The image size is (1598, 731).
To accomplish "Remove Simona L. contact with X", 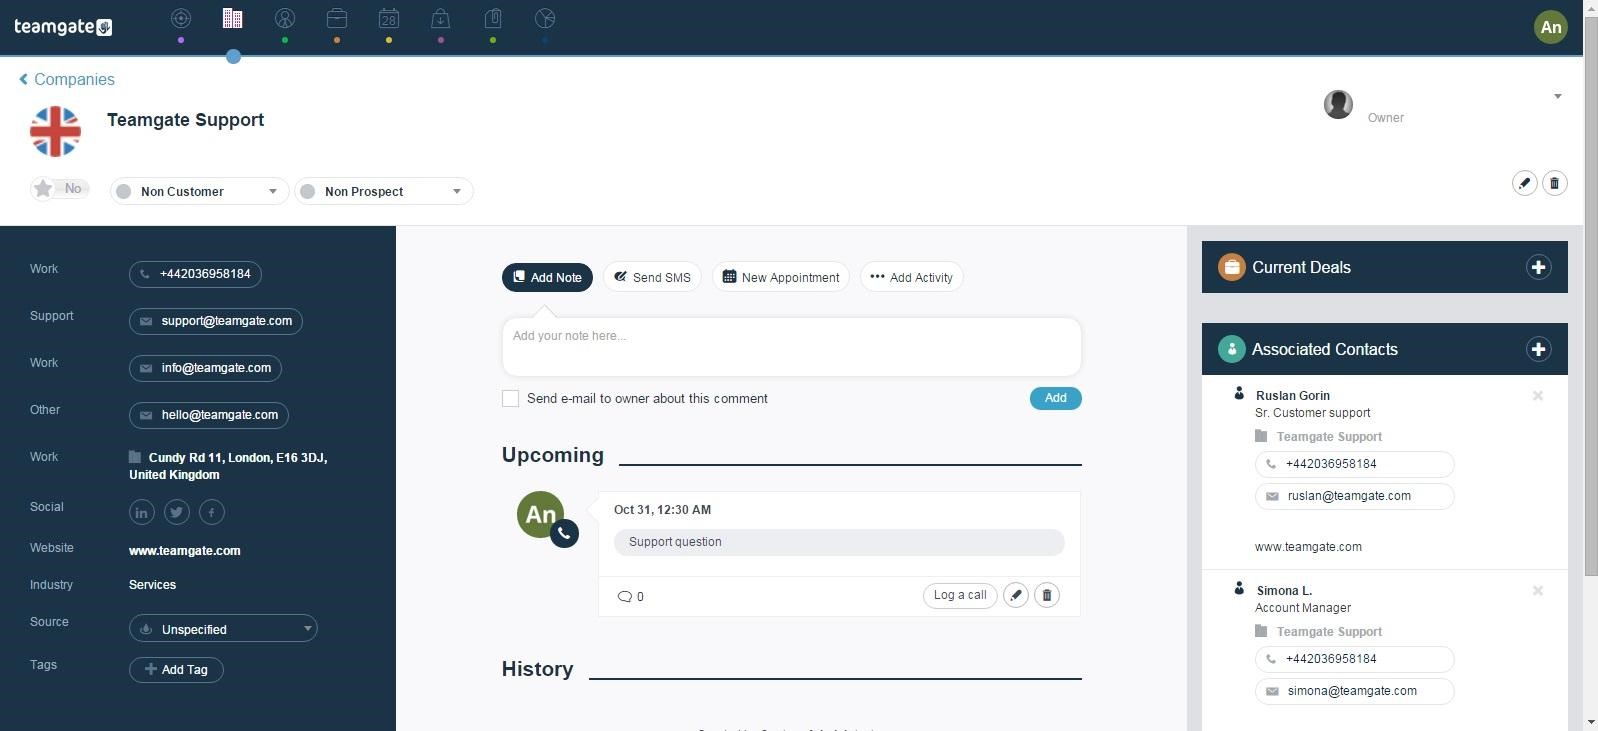I will coord(1538,591).
